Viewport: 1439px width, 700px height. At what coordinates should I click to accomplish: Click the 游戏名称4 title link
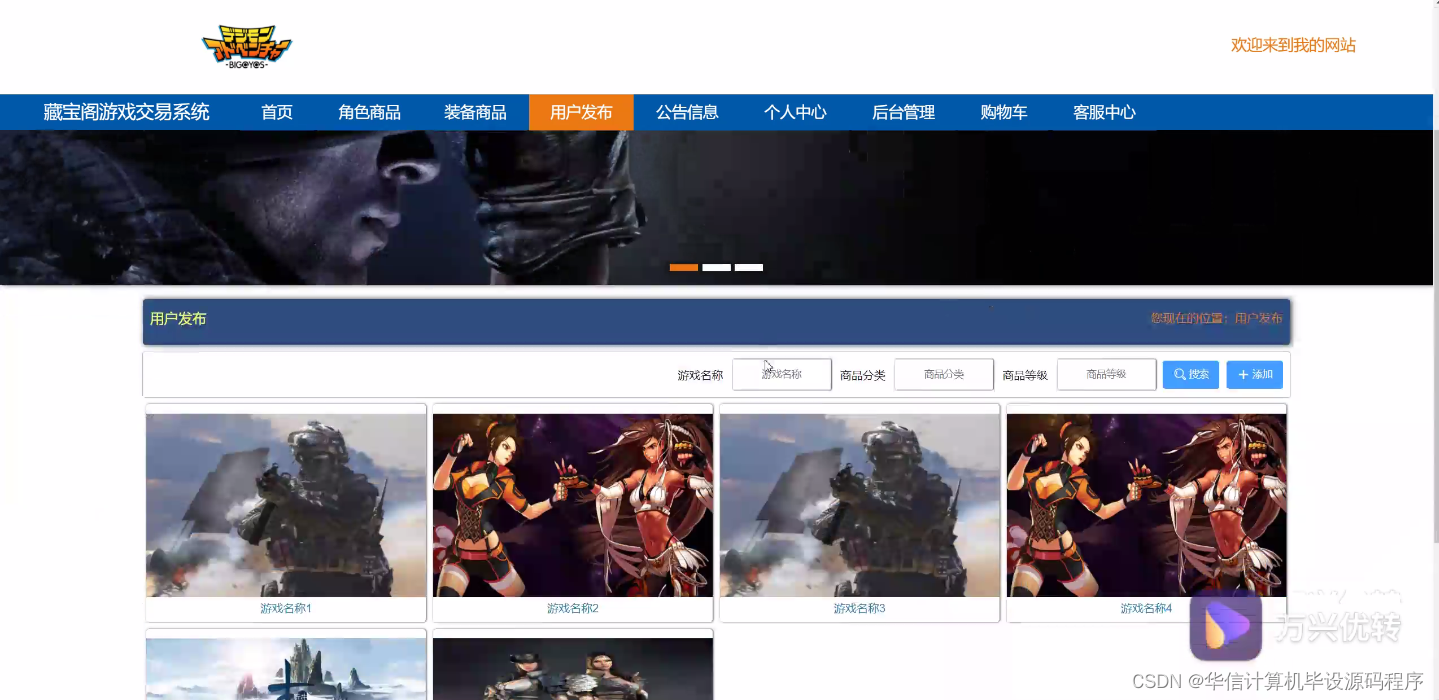click(x=1147, y=608)
